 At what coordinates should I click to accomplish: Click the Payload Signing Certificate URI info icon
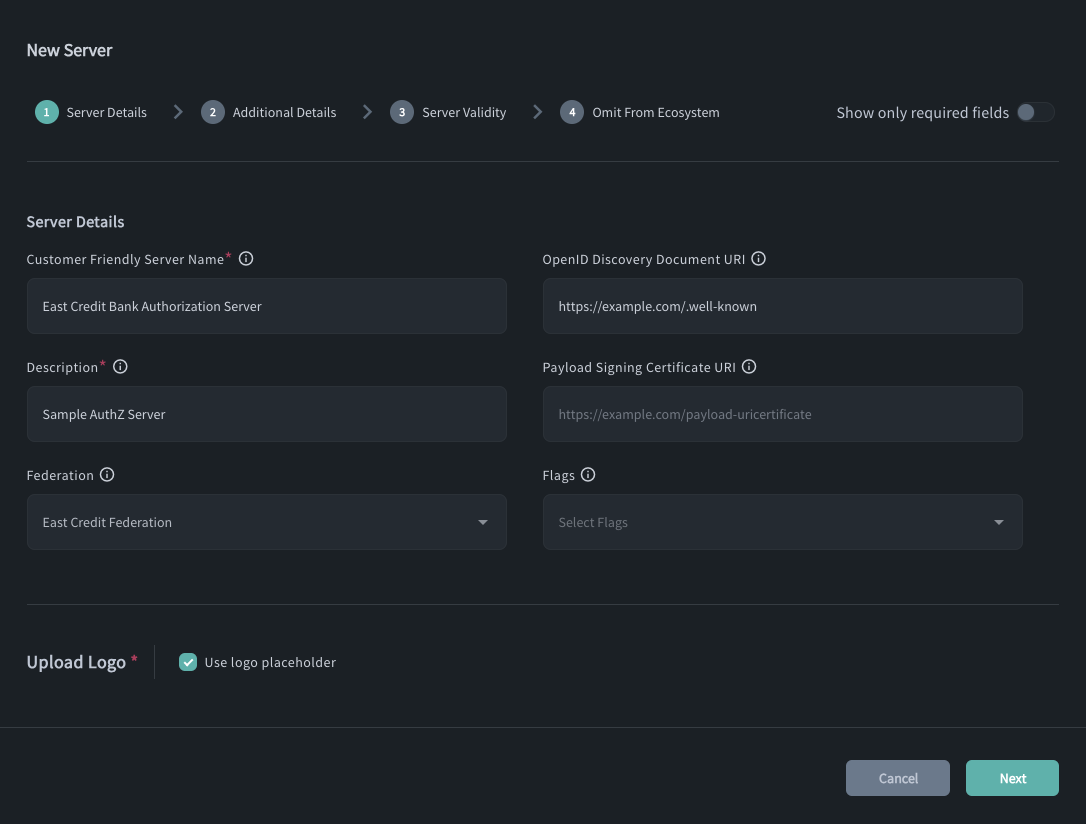pos(749,366)
